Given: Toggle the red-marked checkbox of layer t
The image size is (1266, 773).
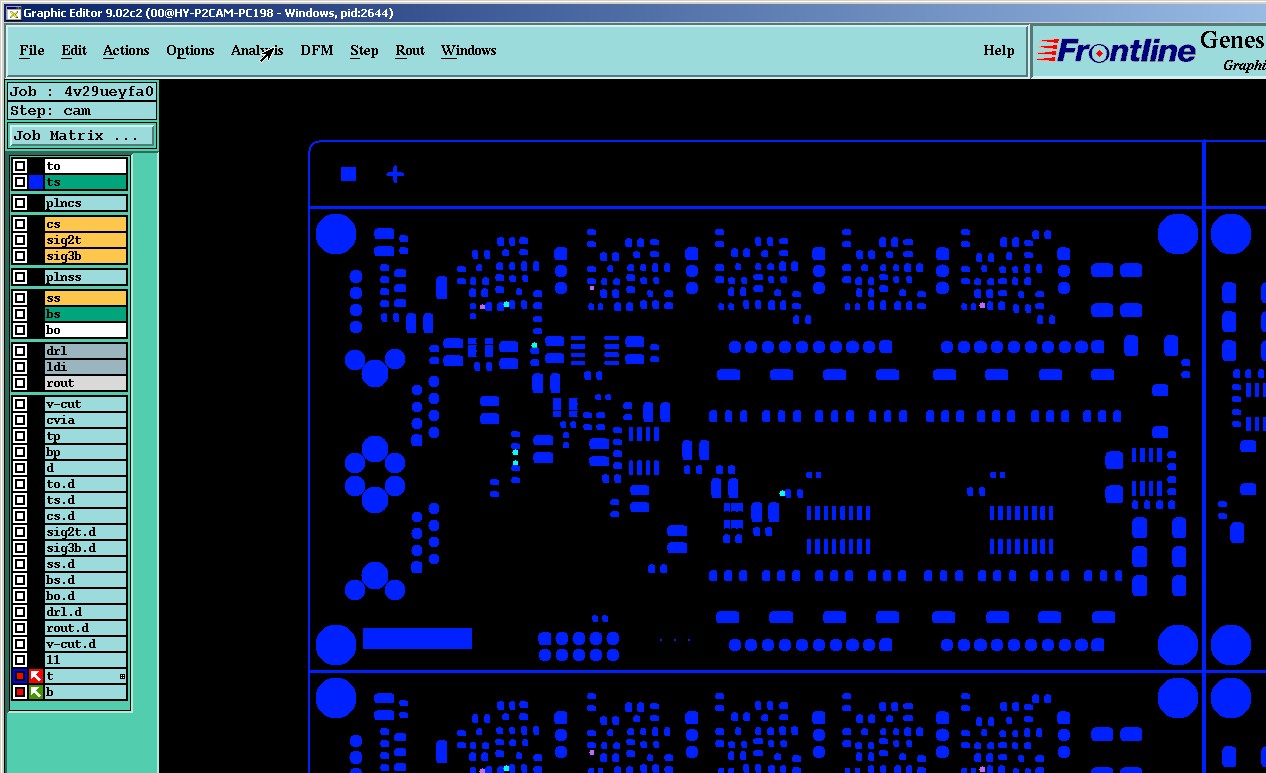Looking at the screenshot, I should [20, 676].
